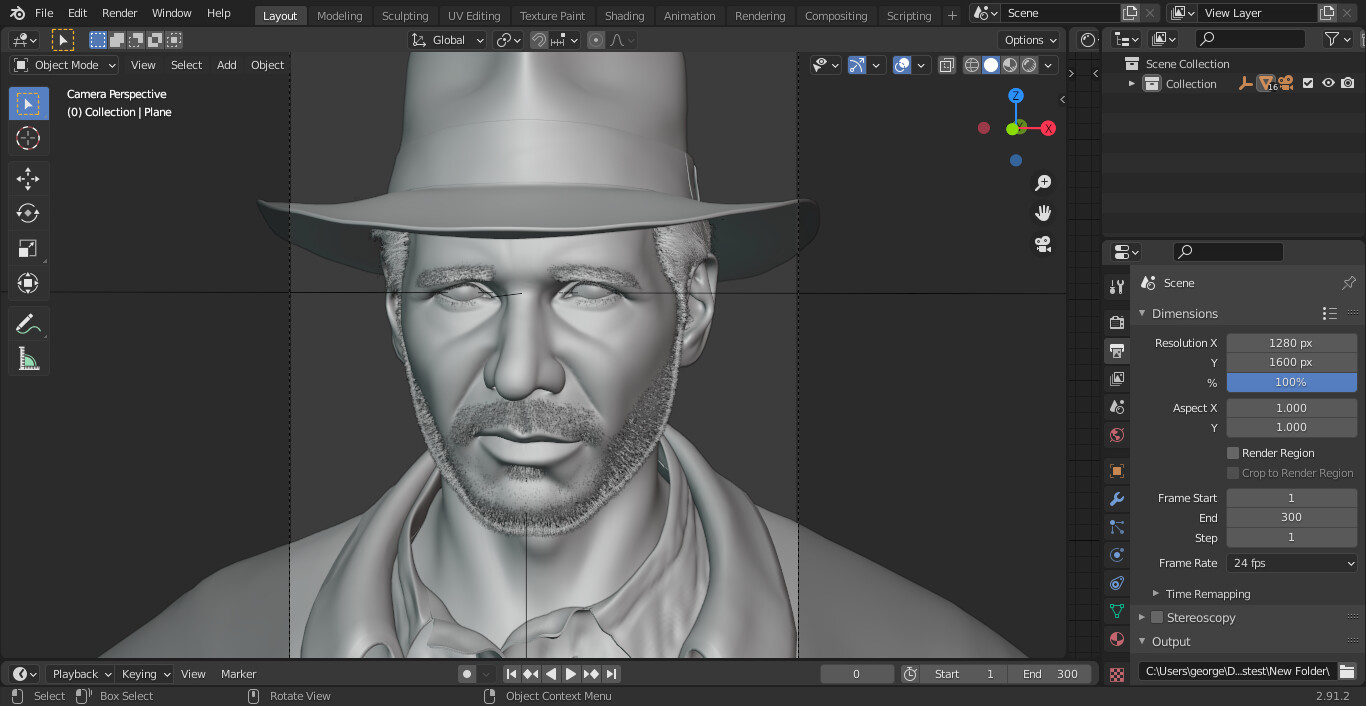Toggle Collection exclude checkbox in outliner
Viewport: 1366px width, 706px height.
(1307, 83)
